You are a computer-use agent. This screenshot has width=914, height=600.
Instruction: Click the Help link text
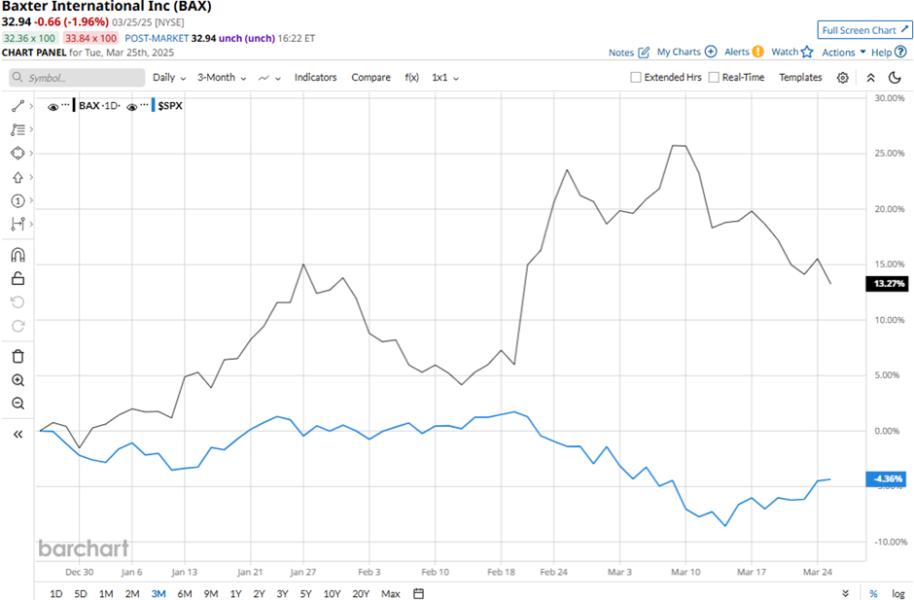881,52
